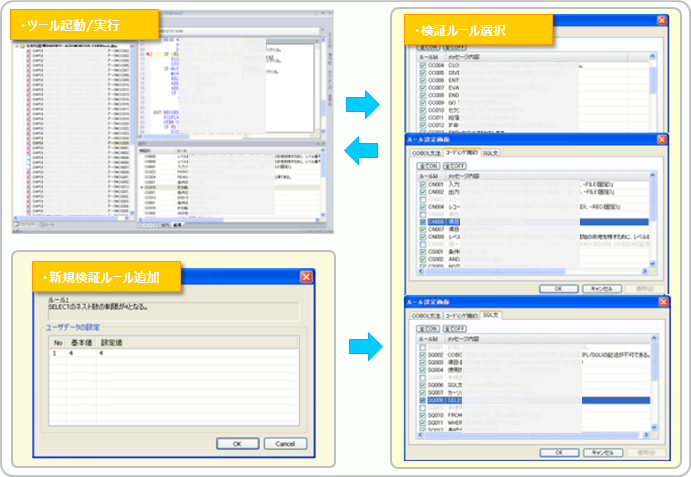691x477 pixels.
Task: Click Cancel in the SELECT nest dialog
Action: pyautogui.click(x=285, y=443)
